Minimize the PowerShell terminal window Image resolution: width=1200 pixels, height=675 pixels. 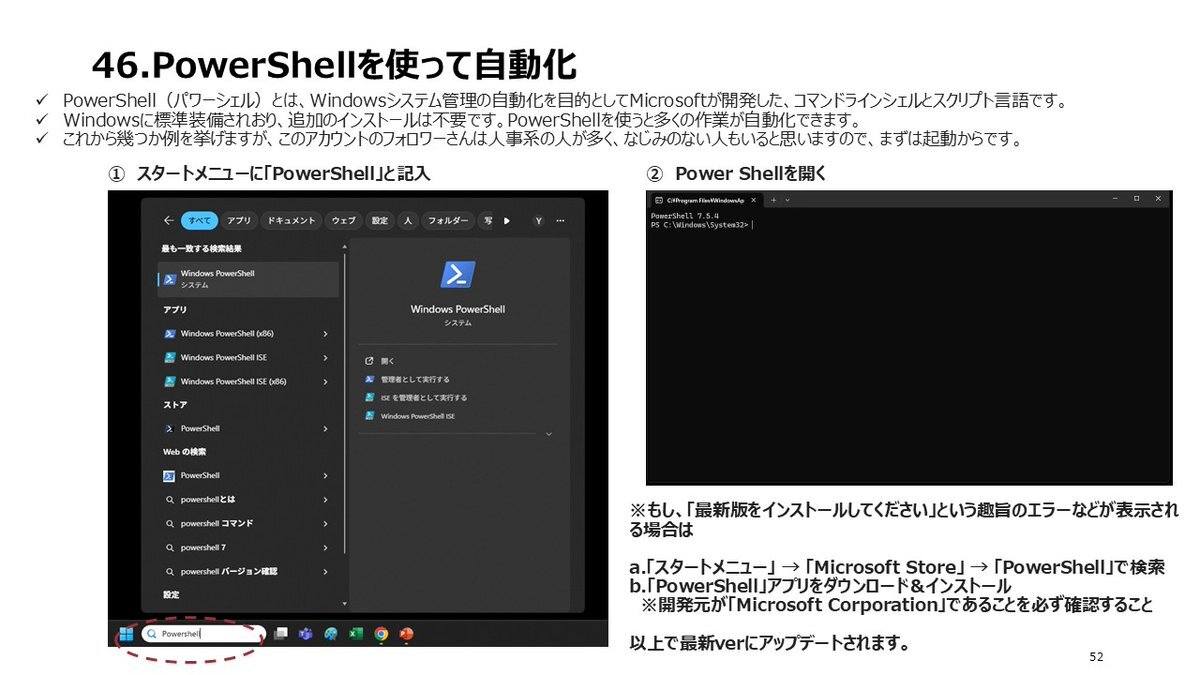[x=1115, y=199]
